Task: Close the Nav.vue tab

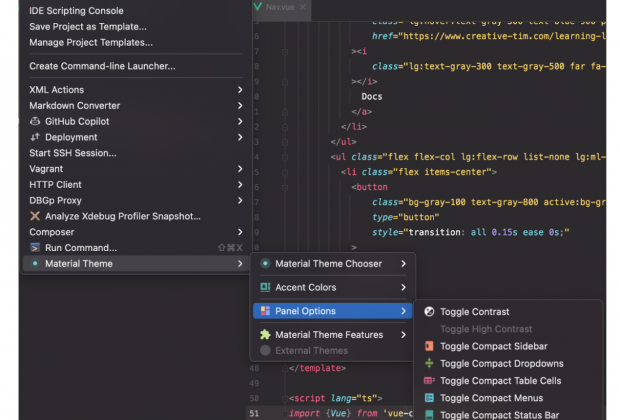Action: [x=302, y=7]
